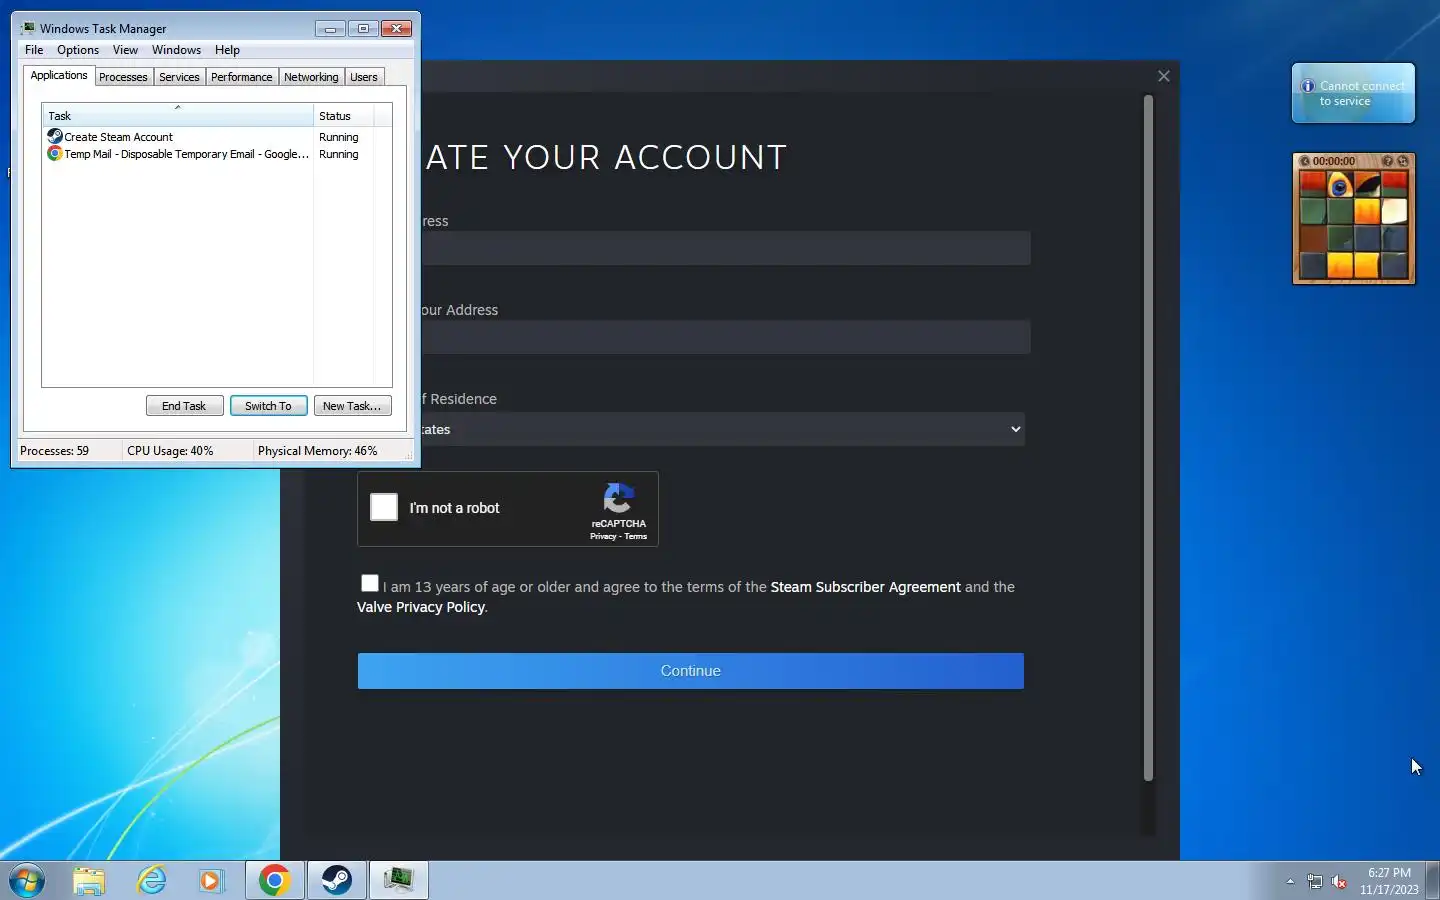
Task: Switch to the Performance tab
Action: [x=241, y=77]
